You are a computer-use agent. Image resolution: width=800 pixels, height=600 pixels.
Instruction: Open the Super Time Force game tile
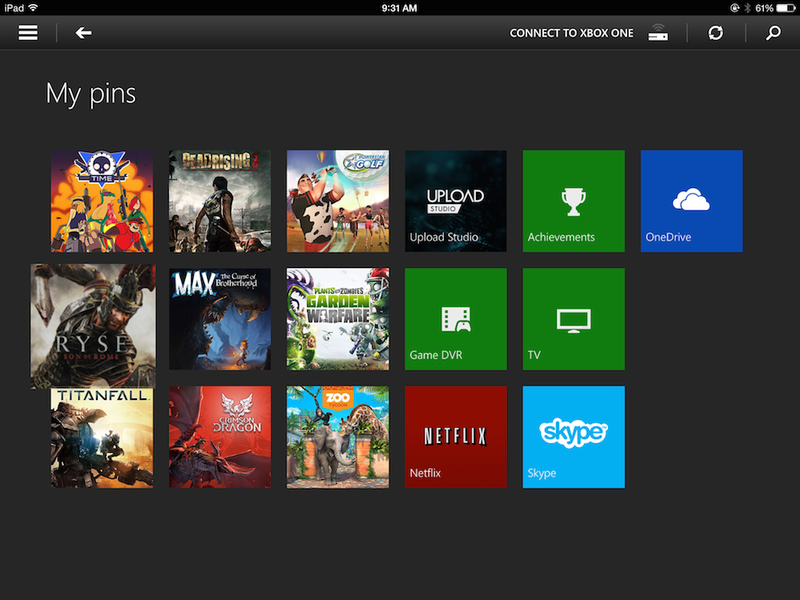click(102, 201)
